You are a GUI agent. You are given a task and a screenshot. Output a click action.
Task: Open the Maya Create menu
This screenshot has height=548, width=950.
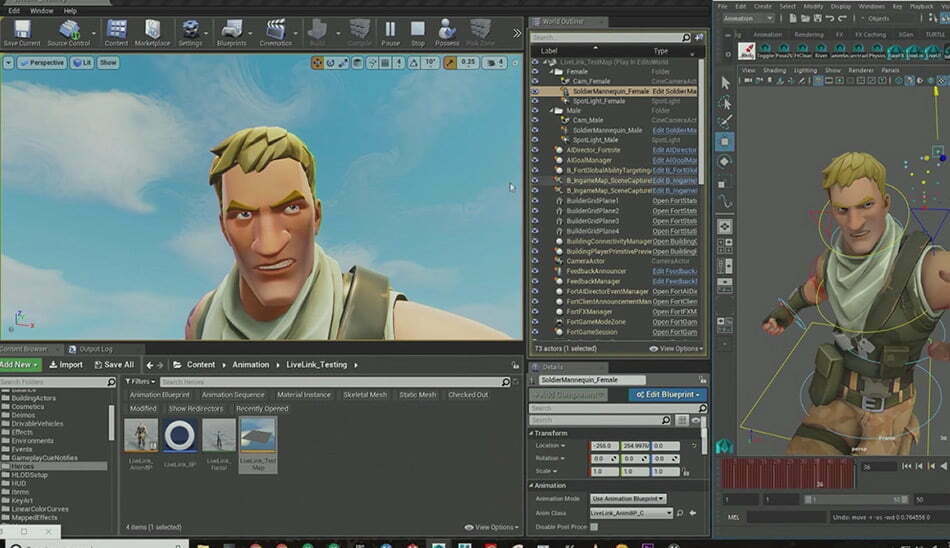[763, 7]
